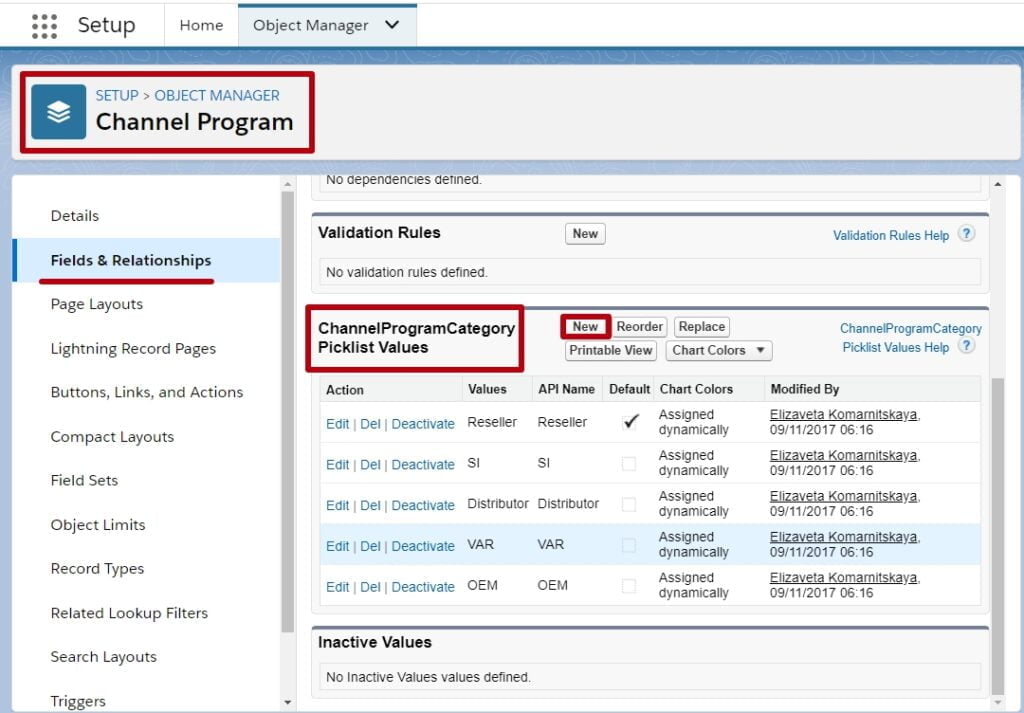The image size is (1024, 713).
Task: Toggle the Default checkbox for OEM
Action: tap(629, 586)
